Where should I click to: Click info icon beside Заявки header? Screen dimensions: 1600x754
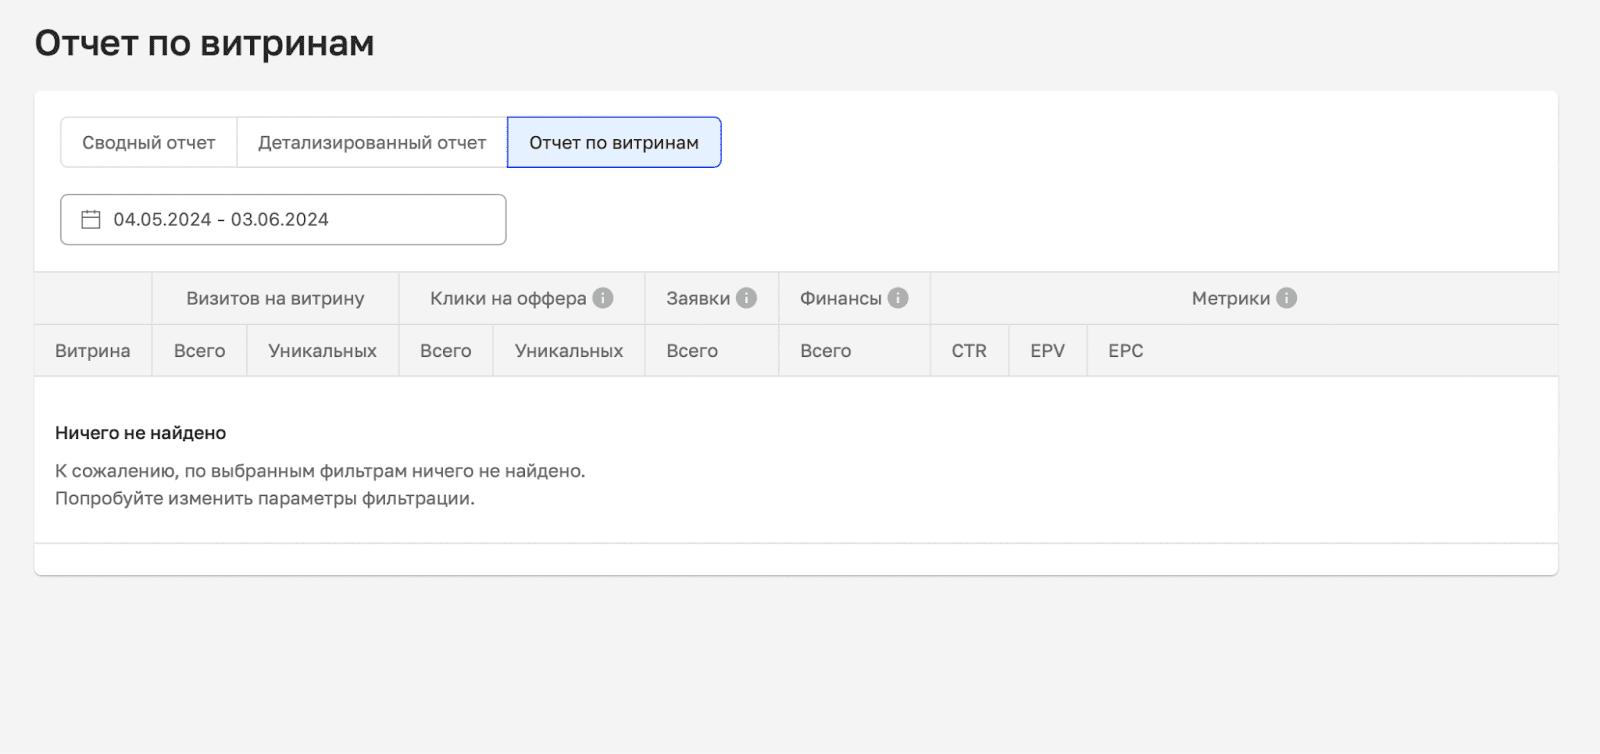coord(746,298)
